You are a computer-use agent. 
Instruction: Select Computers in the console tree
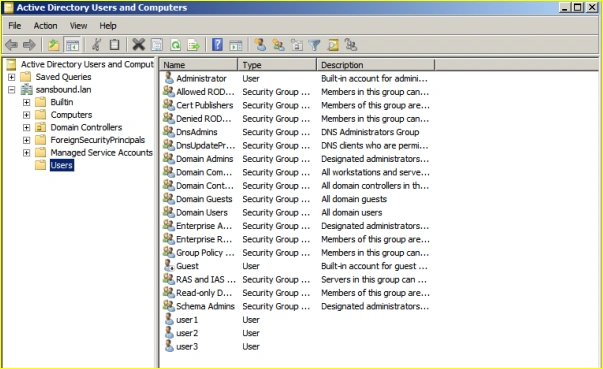(71, 115)
